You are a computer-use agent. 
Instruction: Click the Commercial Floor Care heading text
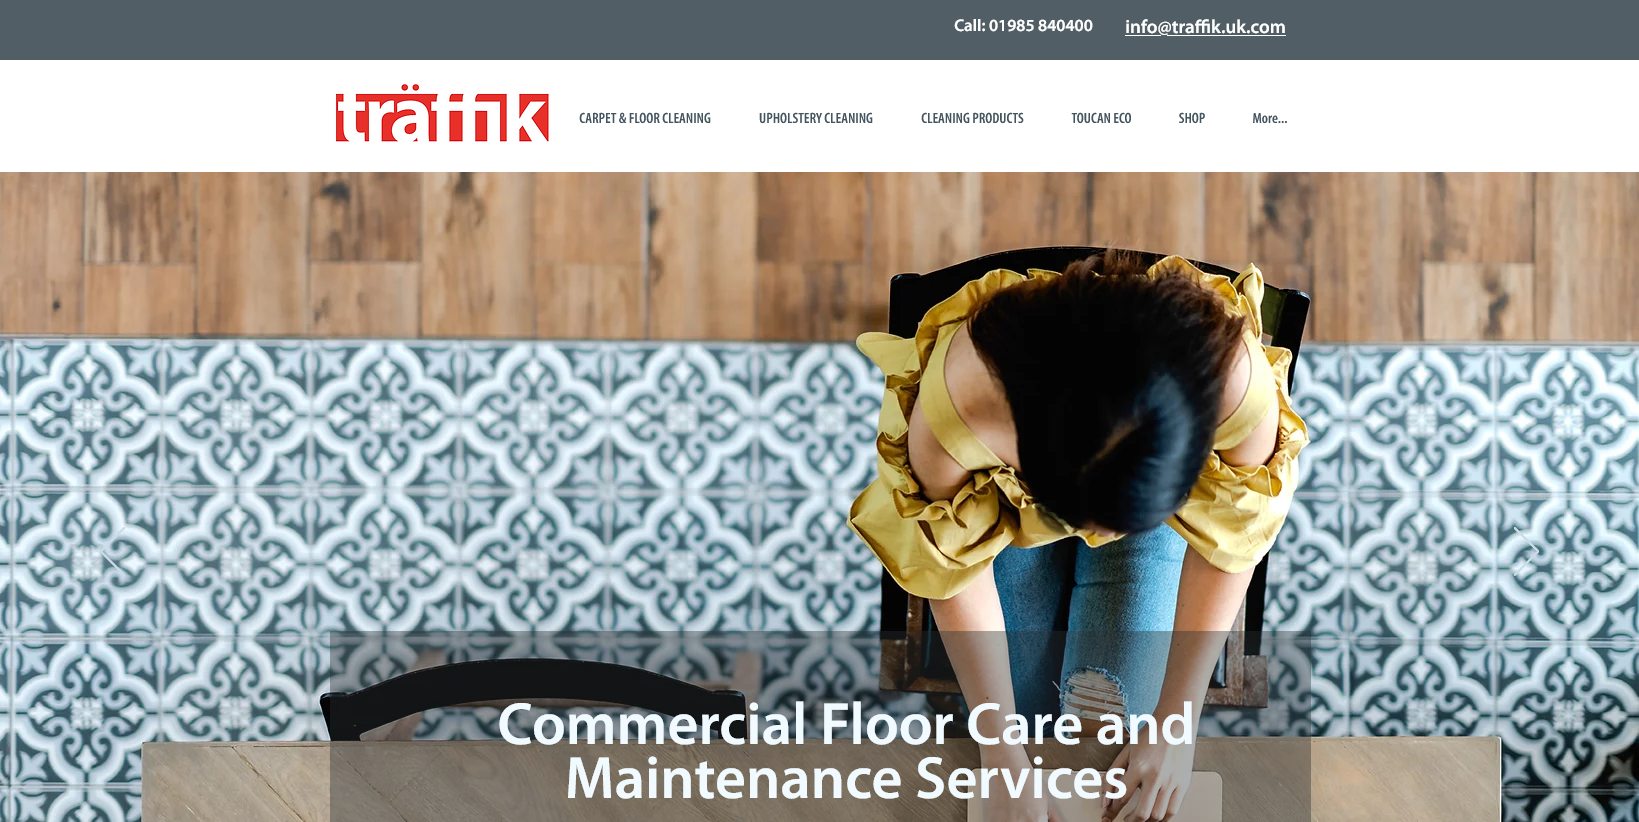(846, 724)
